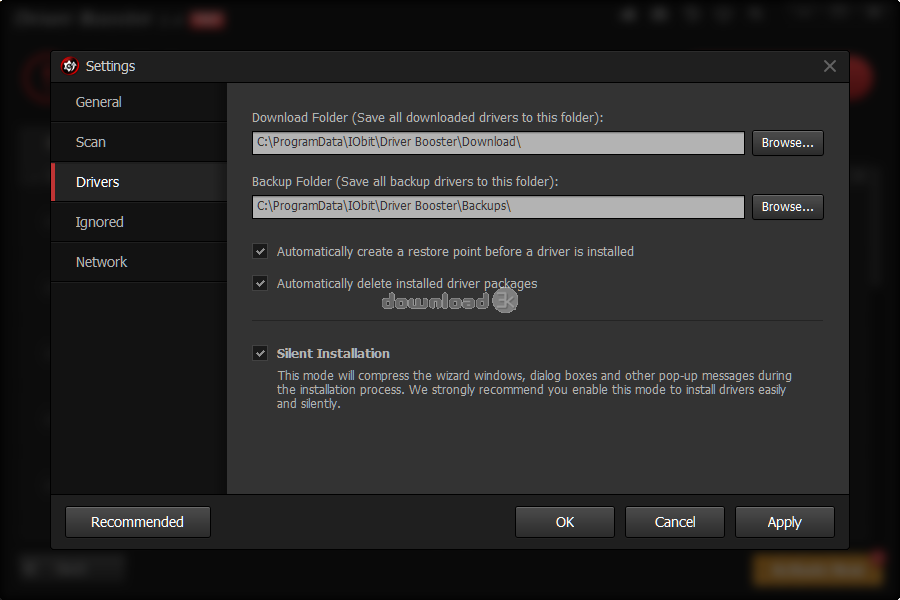Click the Driver Booster logo in title bar
Viewport: 900px width, 600px height.
[x=69, y=66]
